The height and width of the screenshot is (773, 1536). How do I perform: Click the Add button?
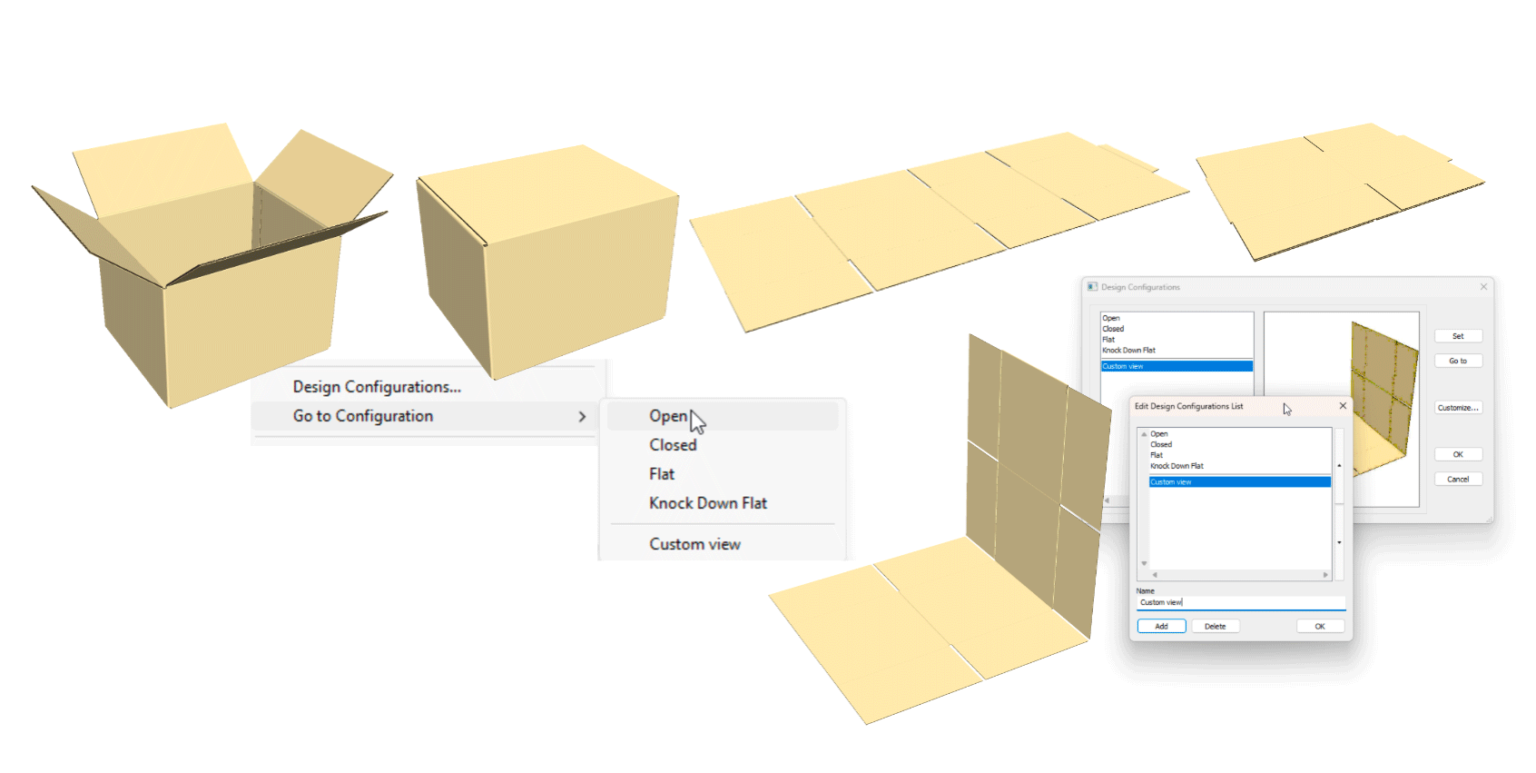pyautogui.click(x=1161, y=626)
